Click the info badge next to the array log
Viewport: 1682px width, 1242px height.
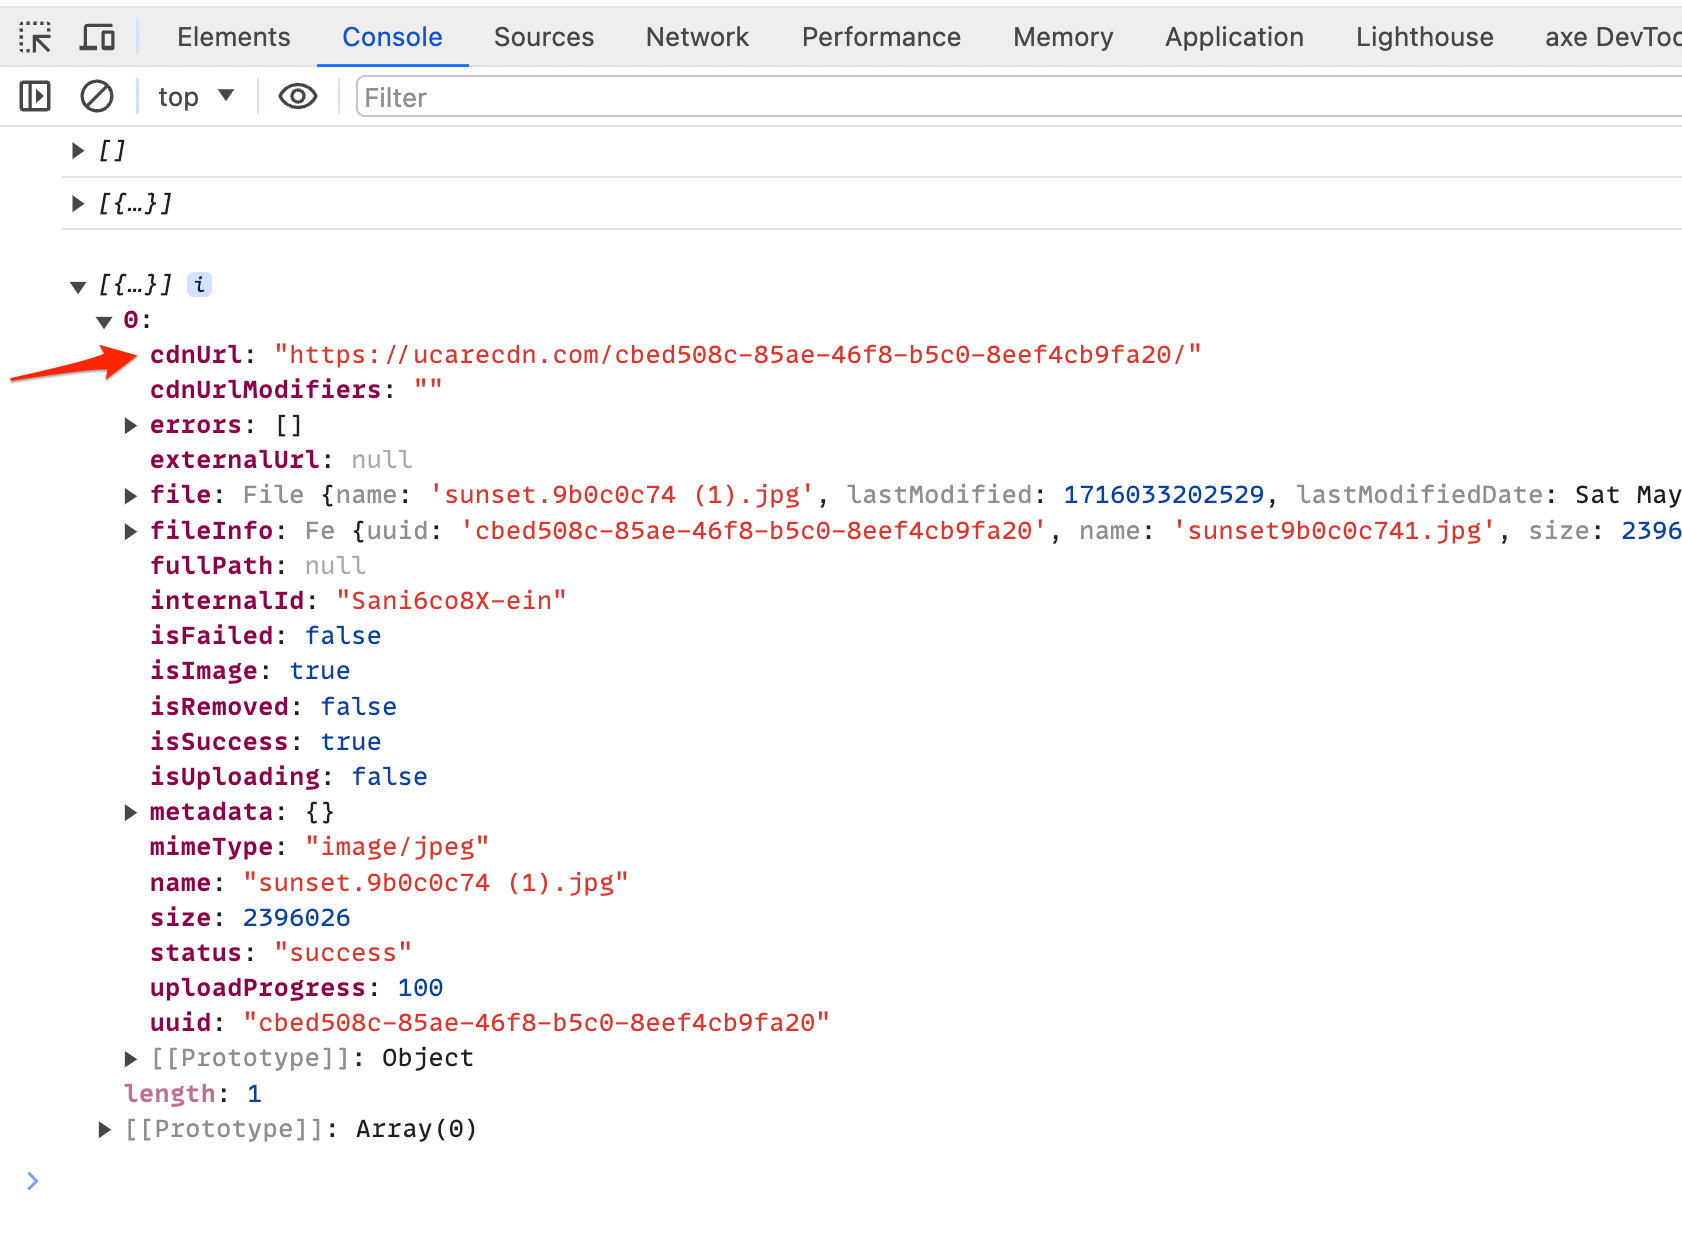point(199,284)
